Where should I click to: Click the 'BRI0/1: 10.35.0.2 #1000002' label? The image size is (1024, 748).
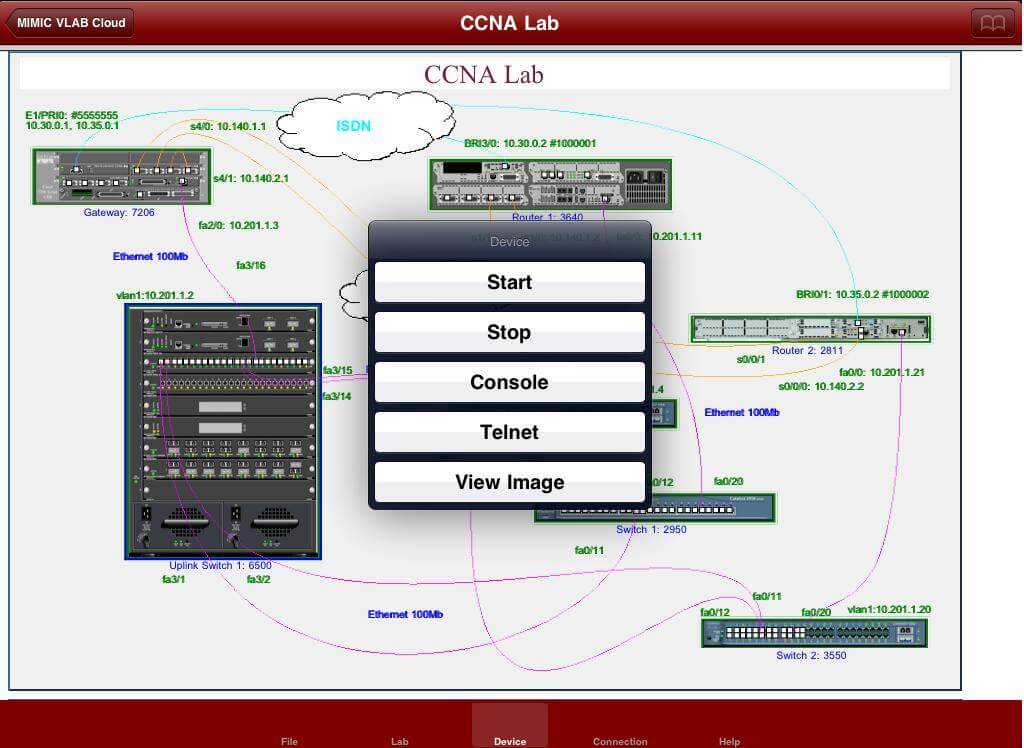pos(862,295)
